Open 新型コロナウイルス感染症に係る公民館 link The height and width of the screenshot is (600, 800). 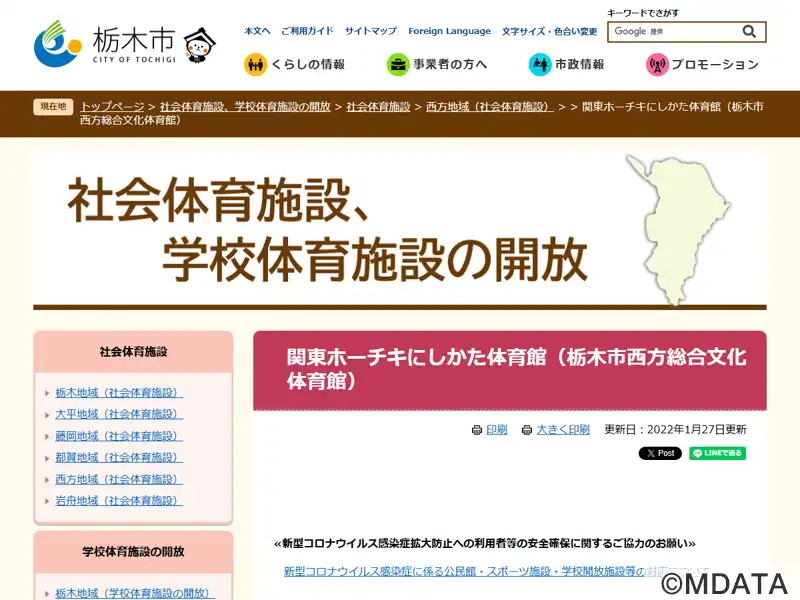click(496, 571)
